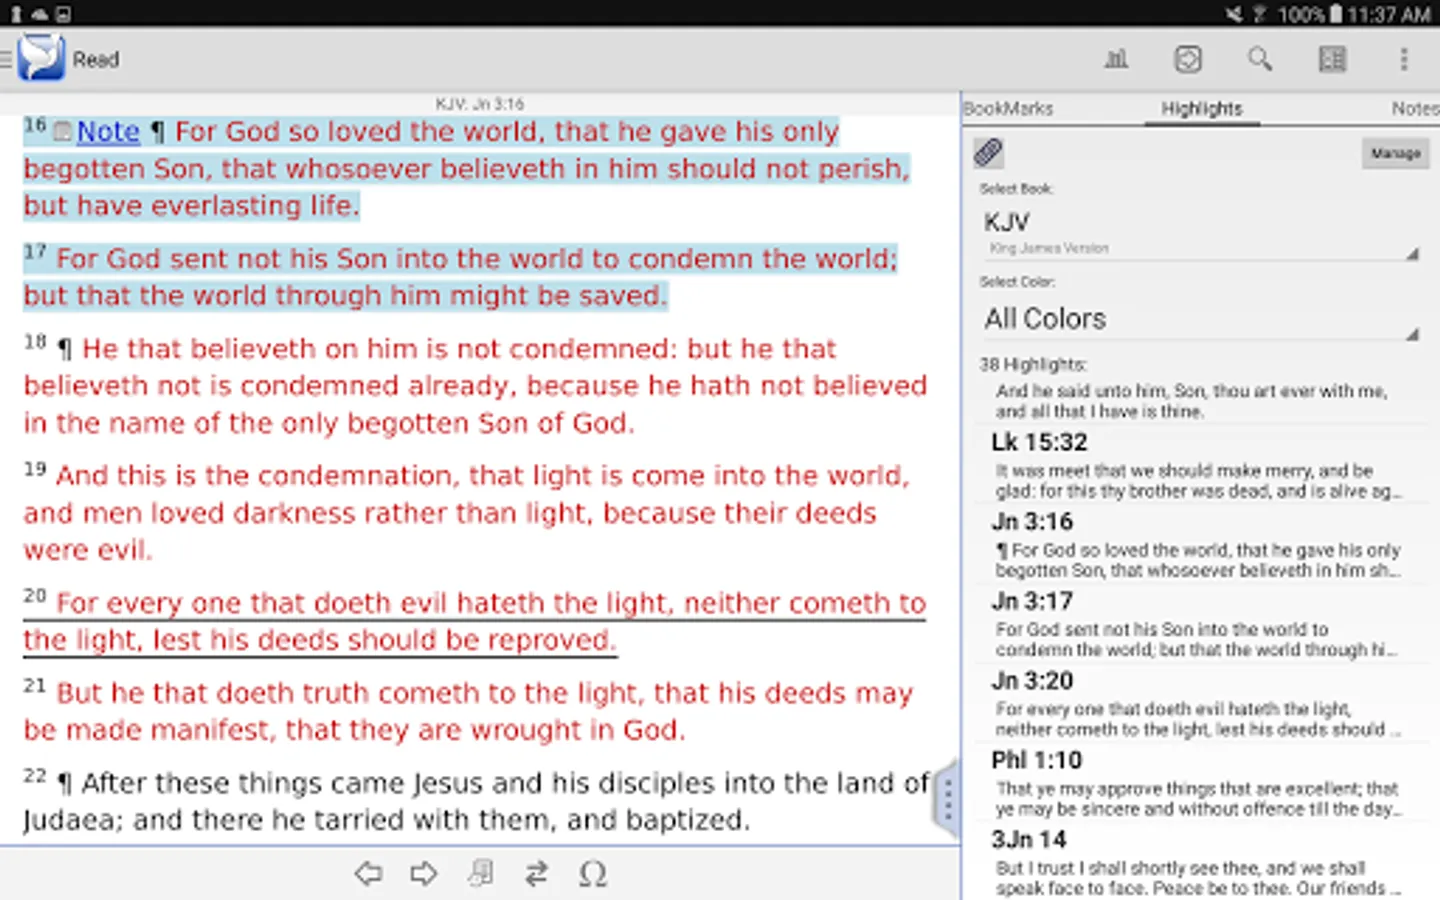Viewport: 1440px width, 900px height.
Task: Go back with the left arrow
Action: coord(368,874)
